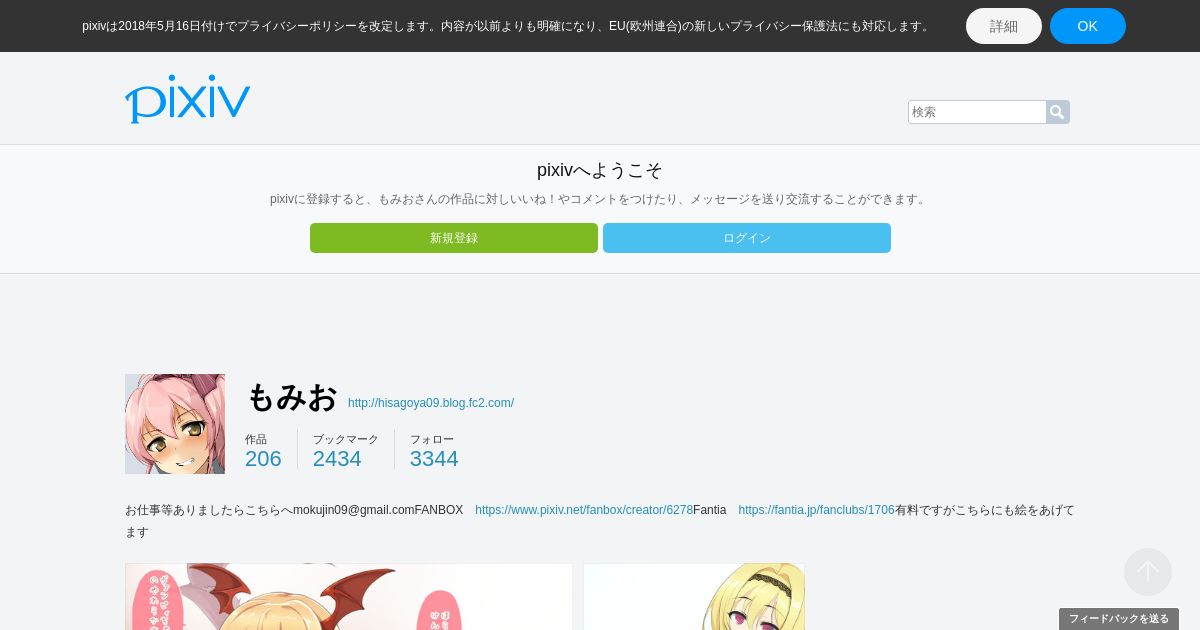This screenshot has width=1200, height=630.
Task: Open the fantia.jp fanclubs link
Action: 817,510
